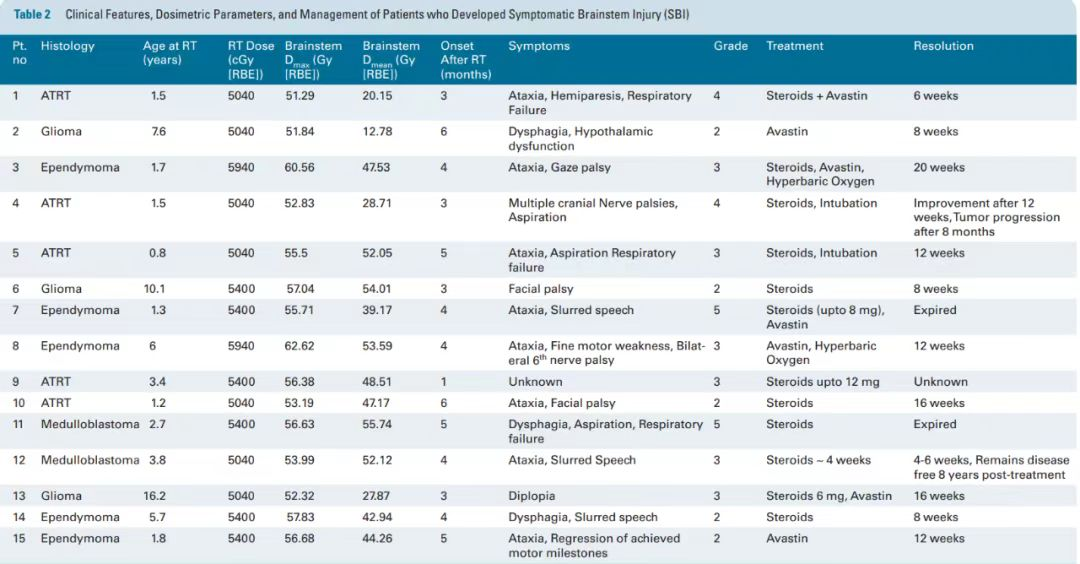The height and width of the screenshot is (564, 1080).
Task: Select the Dmax value '56.38'
Action: (x=299, y=382)
